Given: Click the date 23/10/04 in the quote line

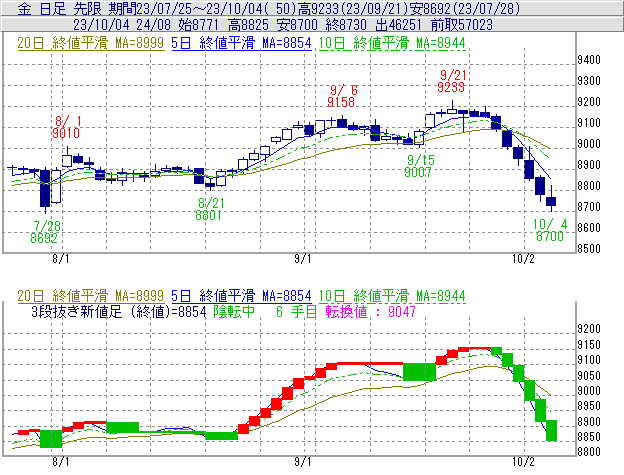Looking at the screenshot, I should click(101, 25).
